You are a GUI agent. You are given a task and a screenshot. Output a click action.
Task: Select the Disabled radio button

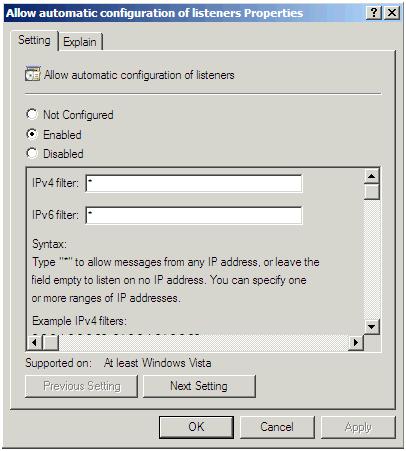tap(32, 153)
